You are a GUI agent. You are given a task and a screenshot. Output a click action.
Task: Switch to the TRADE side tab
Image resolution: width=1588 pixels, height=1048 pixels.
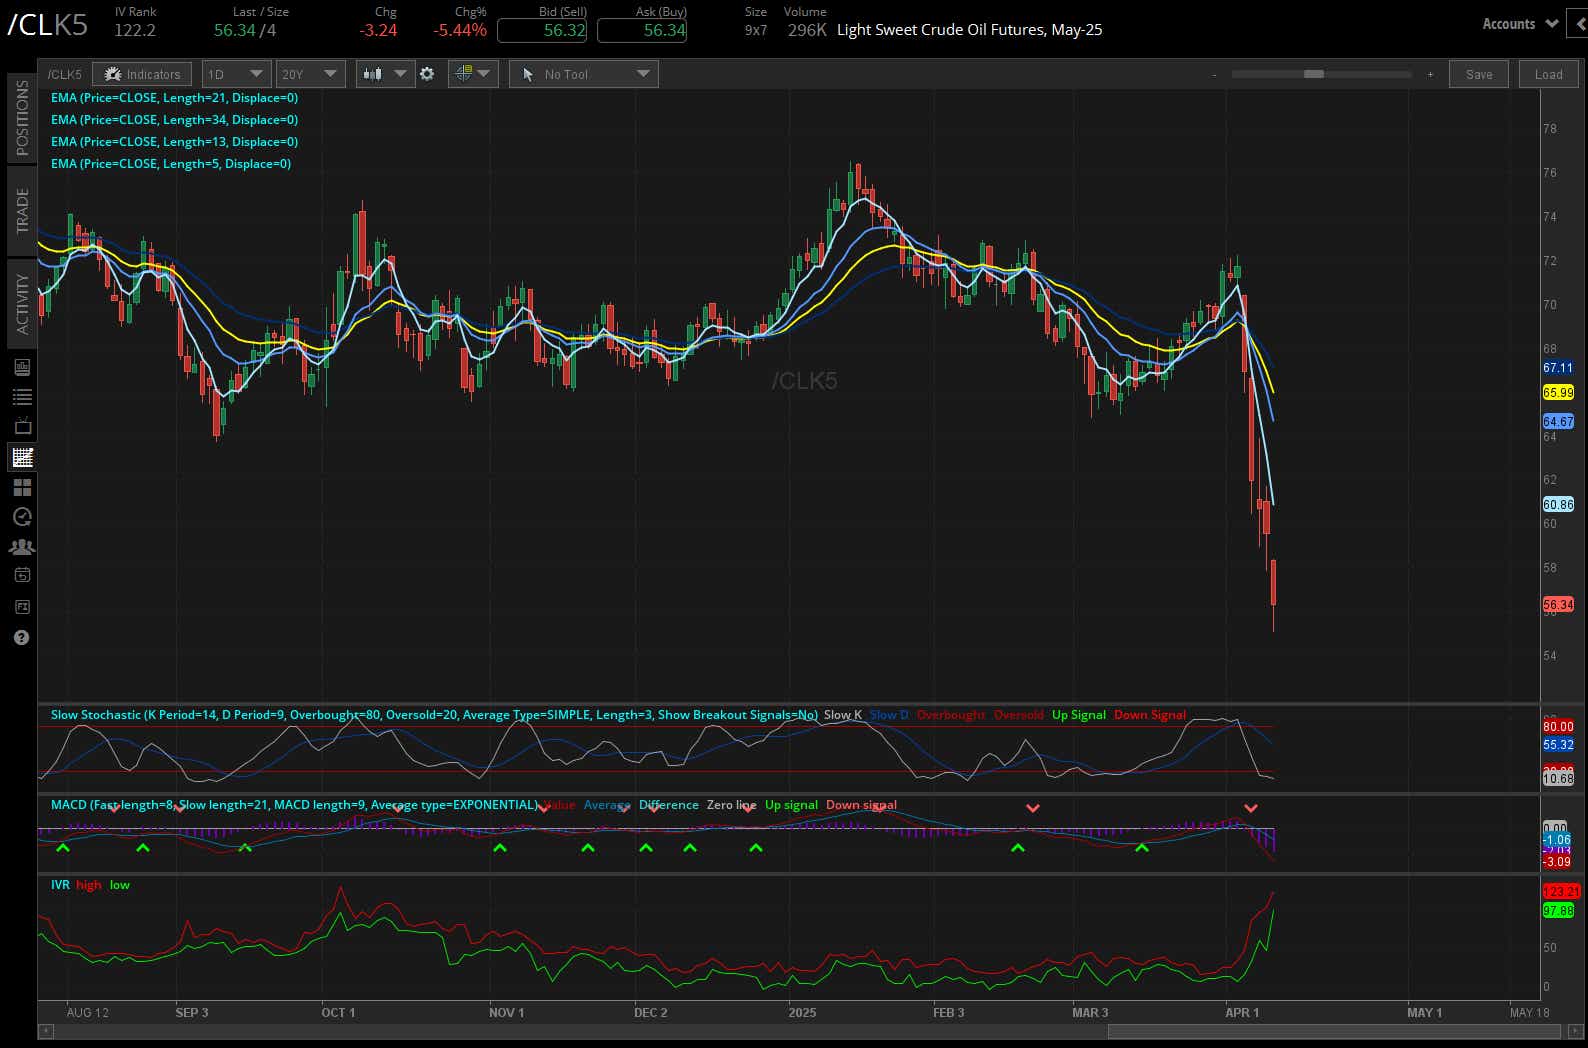22,210
